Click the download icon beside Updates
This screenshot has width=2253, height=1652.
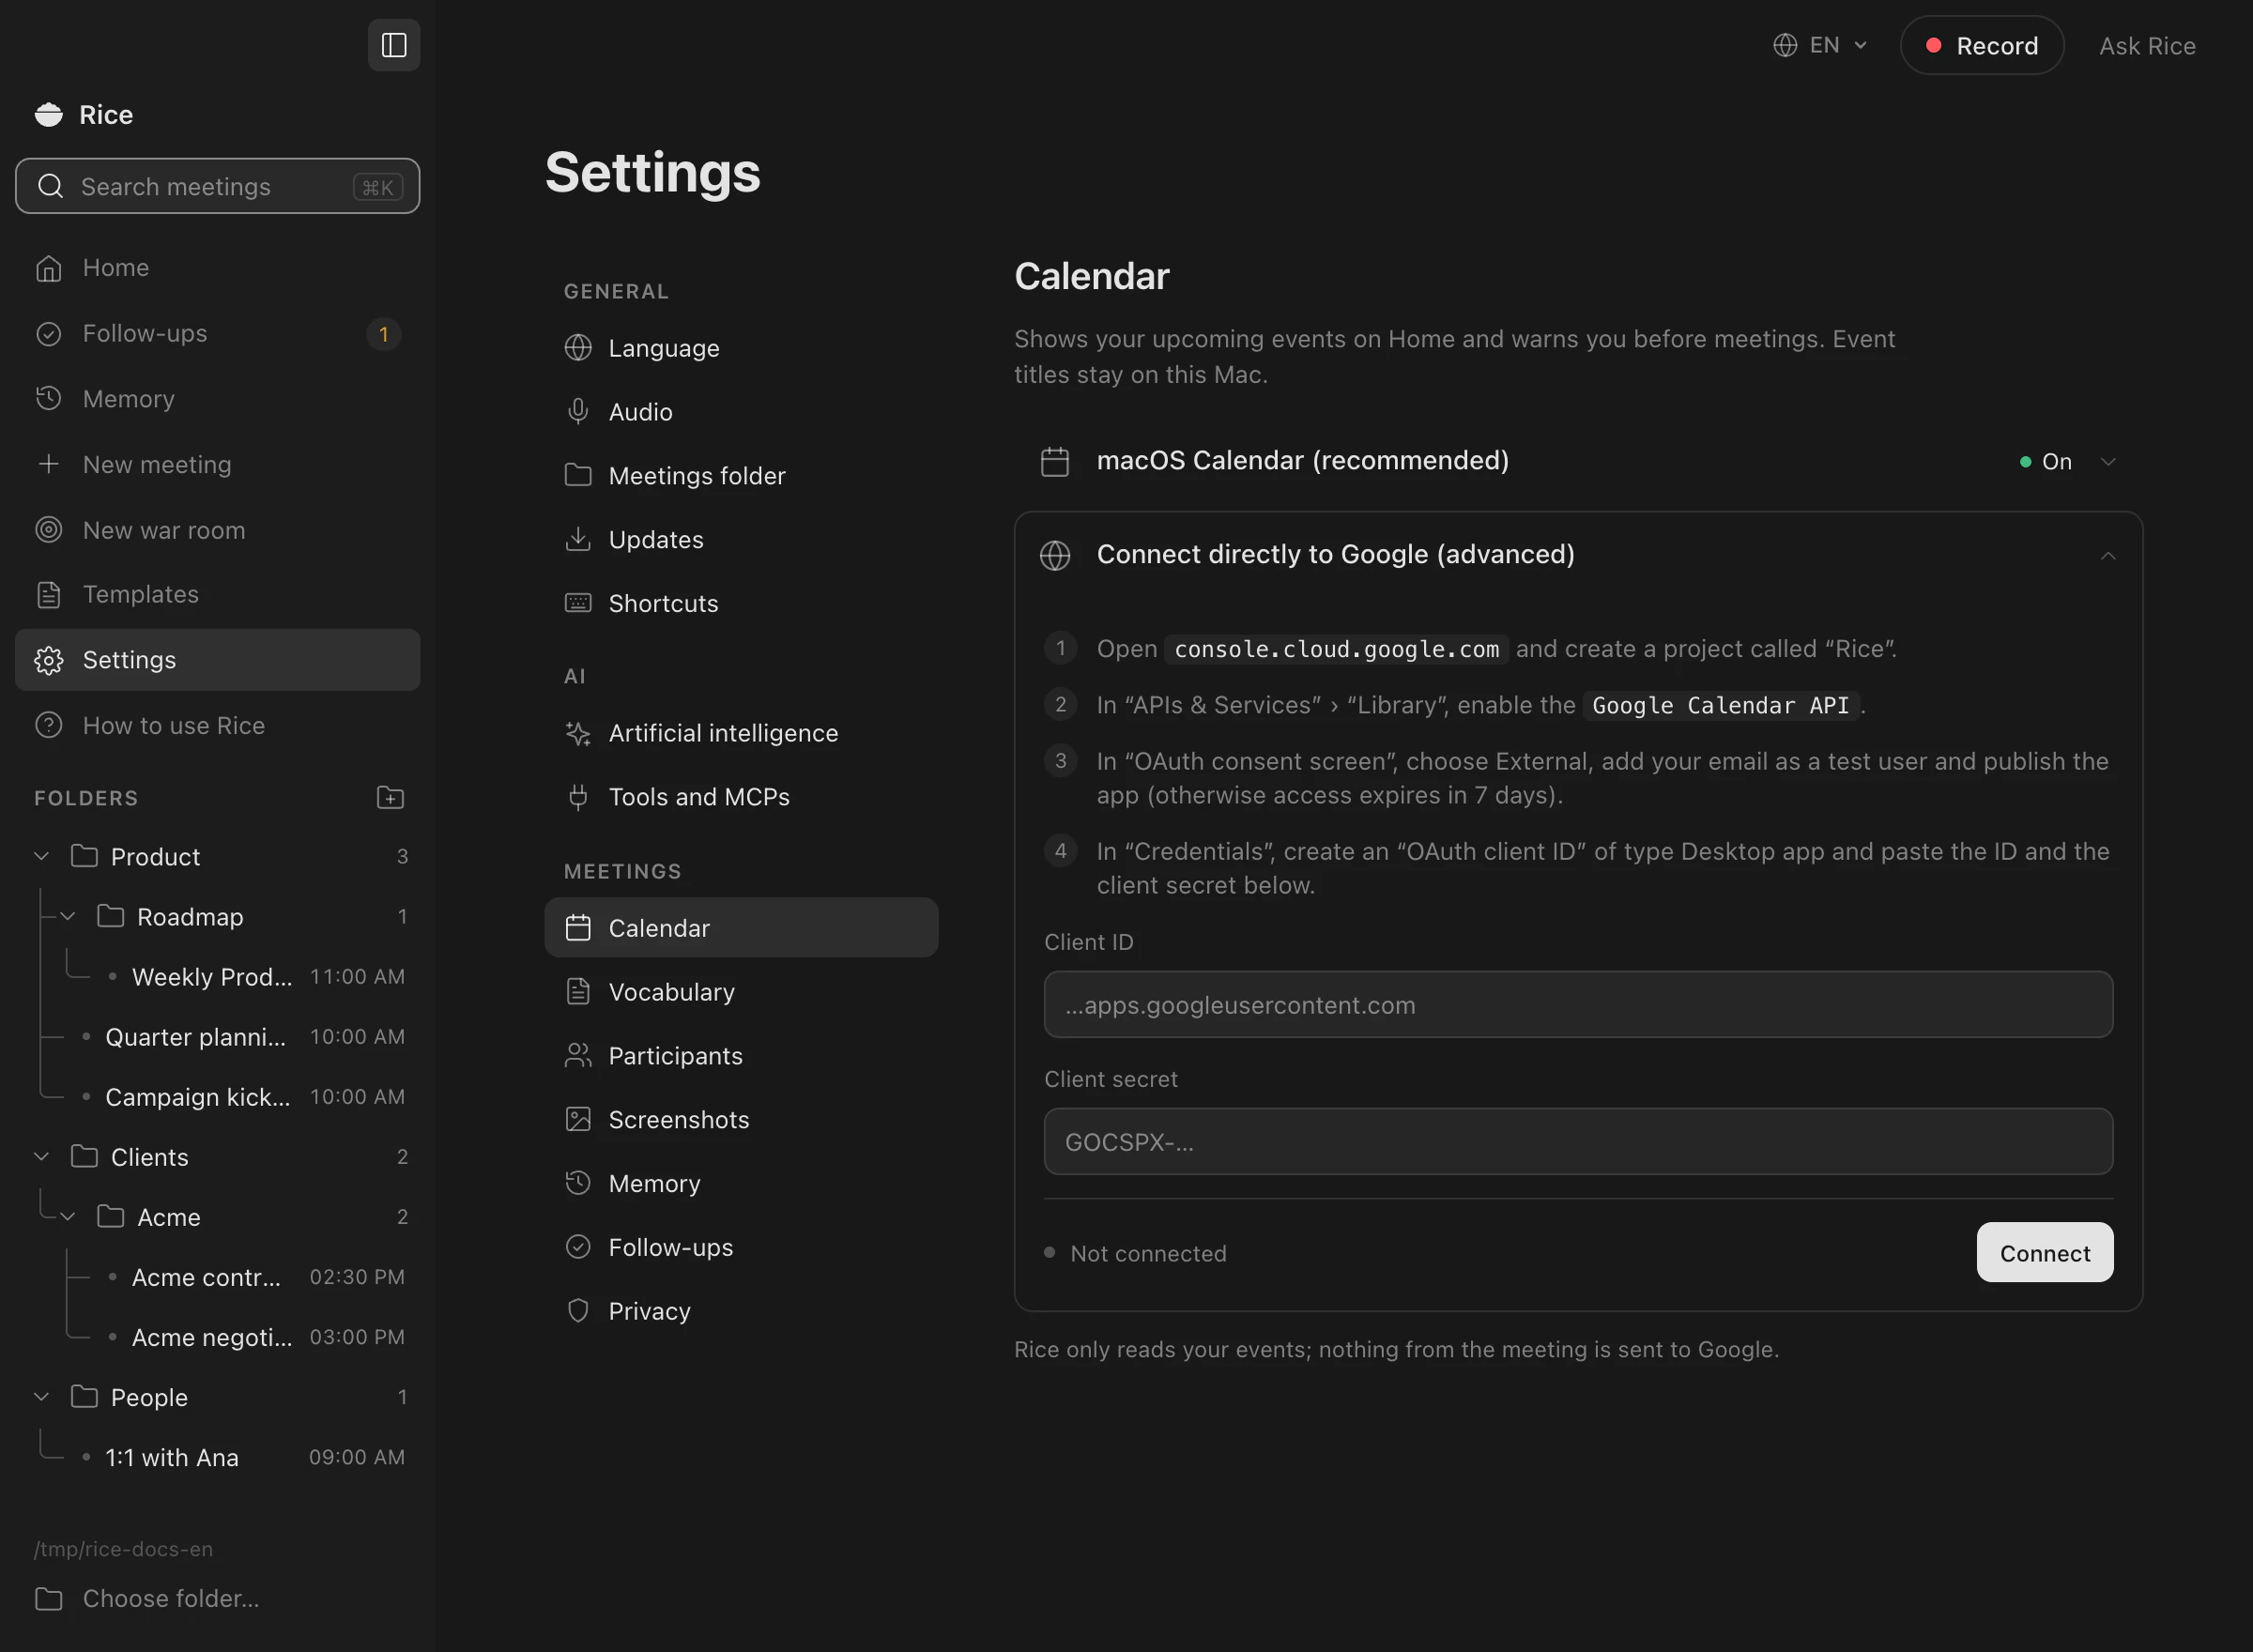[578, 539]
